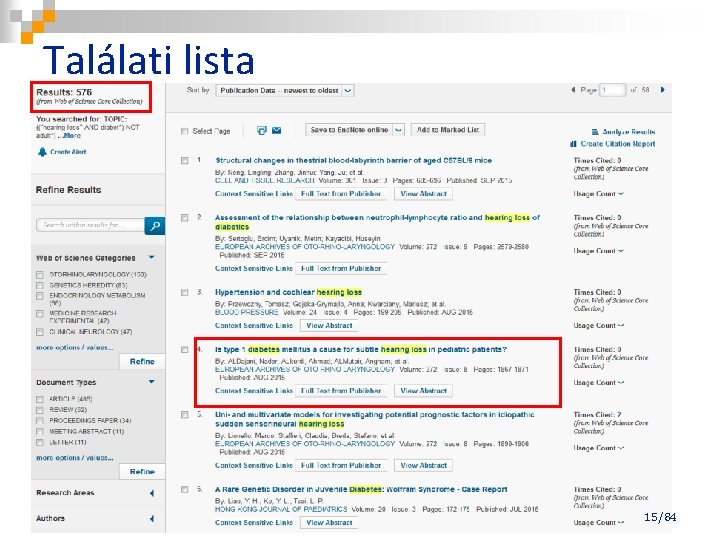Image resolution: width=720 pixels, height=540 pixels.
Task: Click the page number input field
Action: pyautogui.click(x=613, y=90)
